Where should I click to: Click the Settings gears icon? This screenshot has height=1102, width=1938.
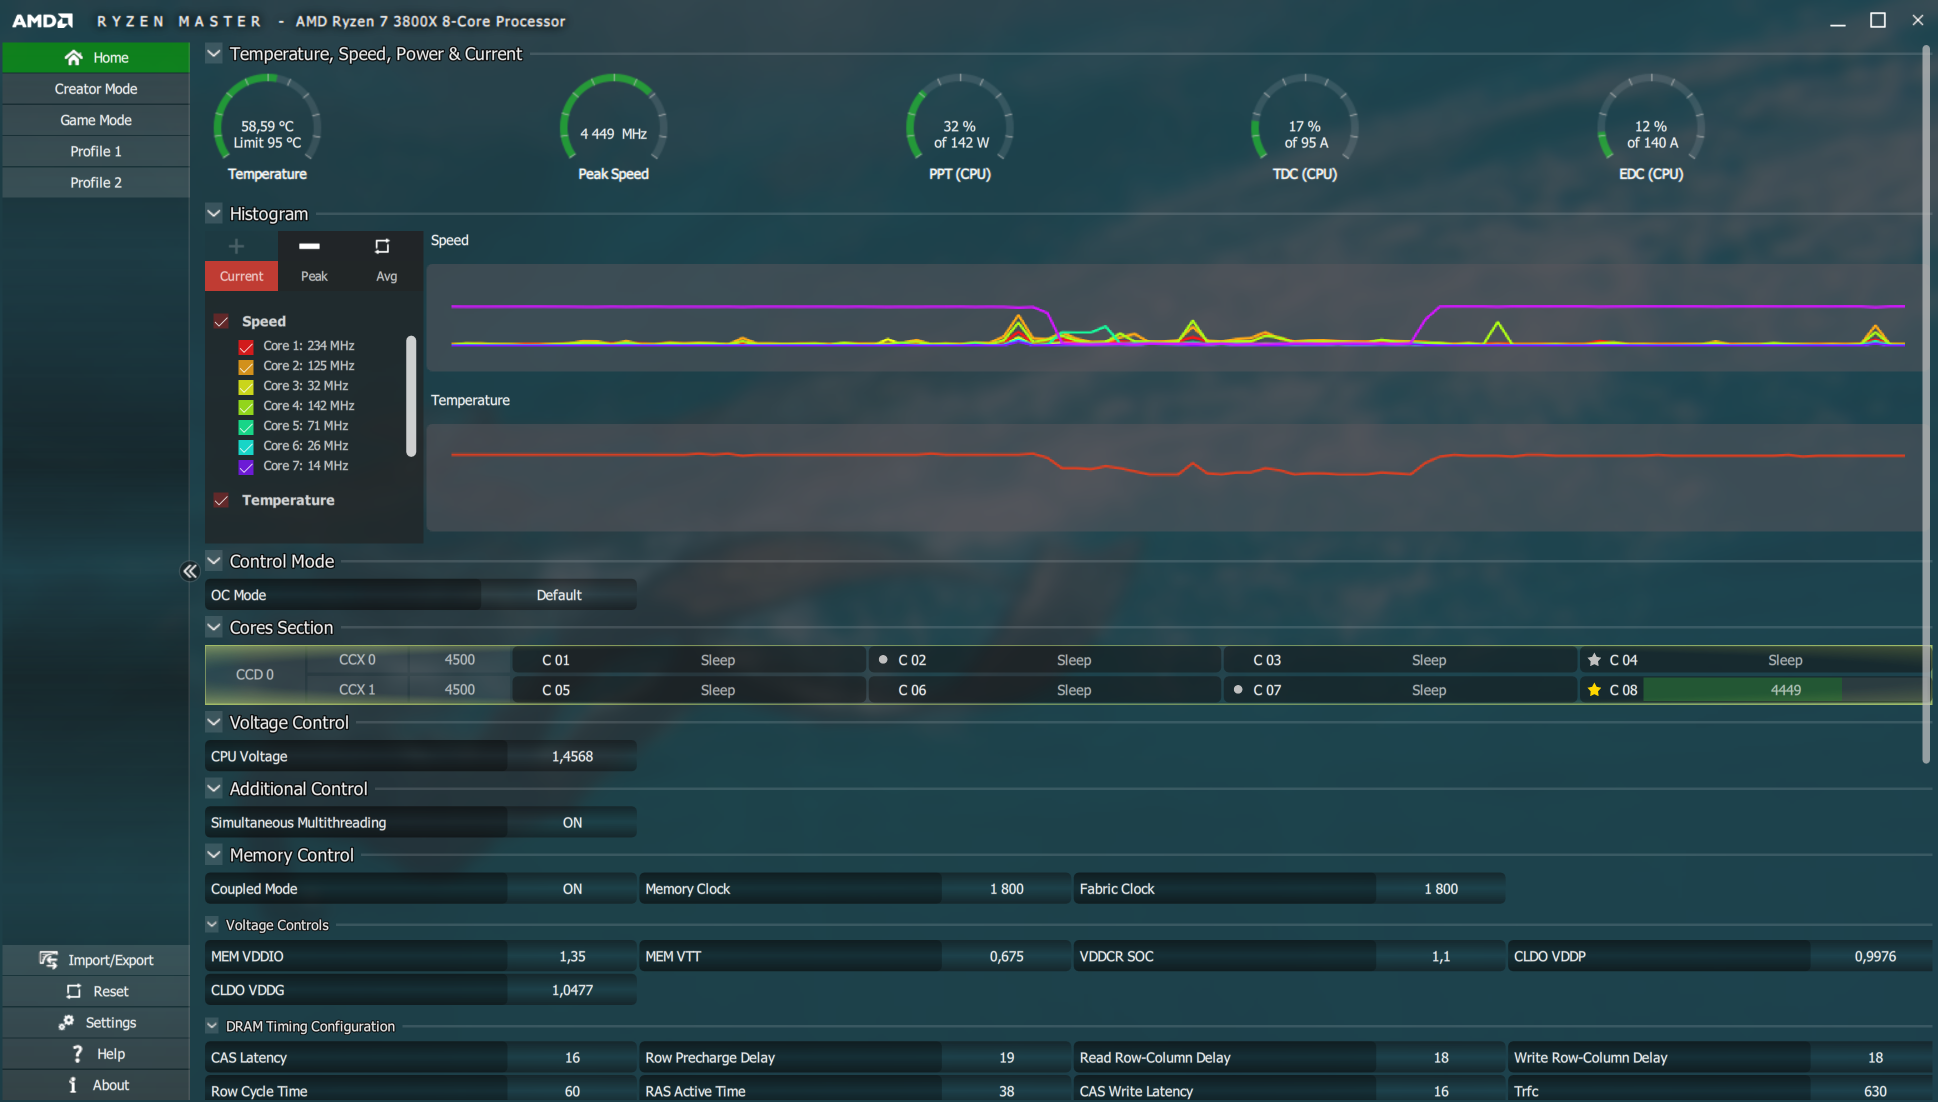[x=67, y=1022]
